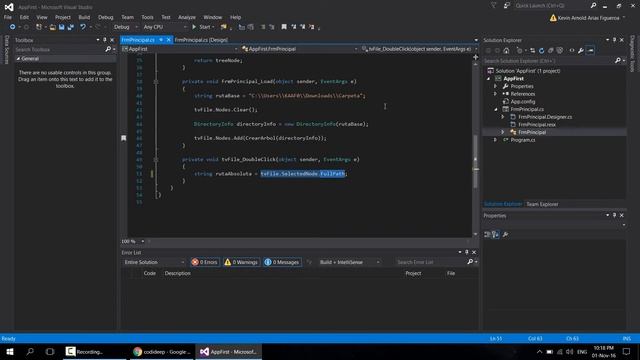
Task: Click the Search Solution Explorer input field
Action: 548,61
